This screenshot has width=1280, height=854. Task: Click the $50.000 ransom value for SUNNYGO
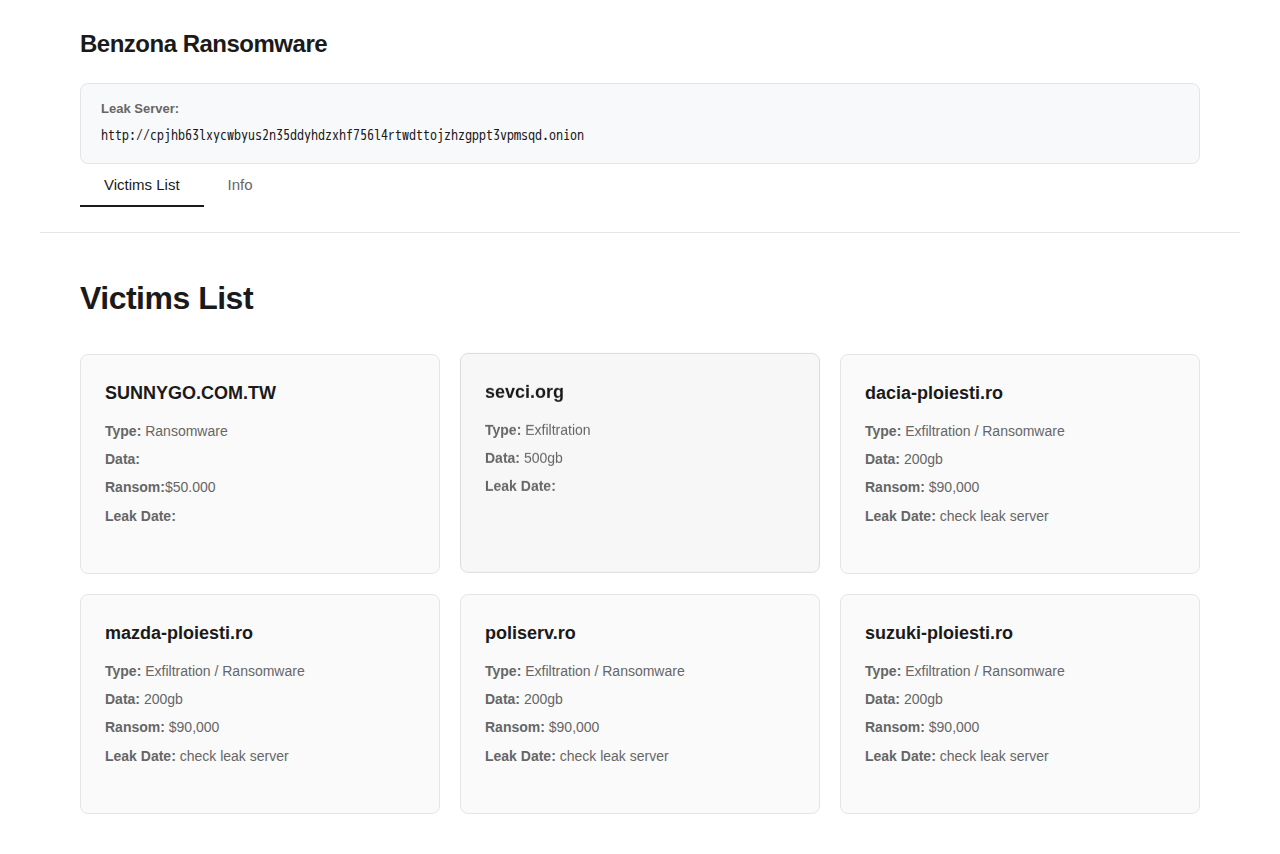[190, 487]
